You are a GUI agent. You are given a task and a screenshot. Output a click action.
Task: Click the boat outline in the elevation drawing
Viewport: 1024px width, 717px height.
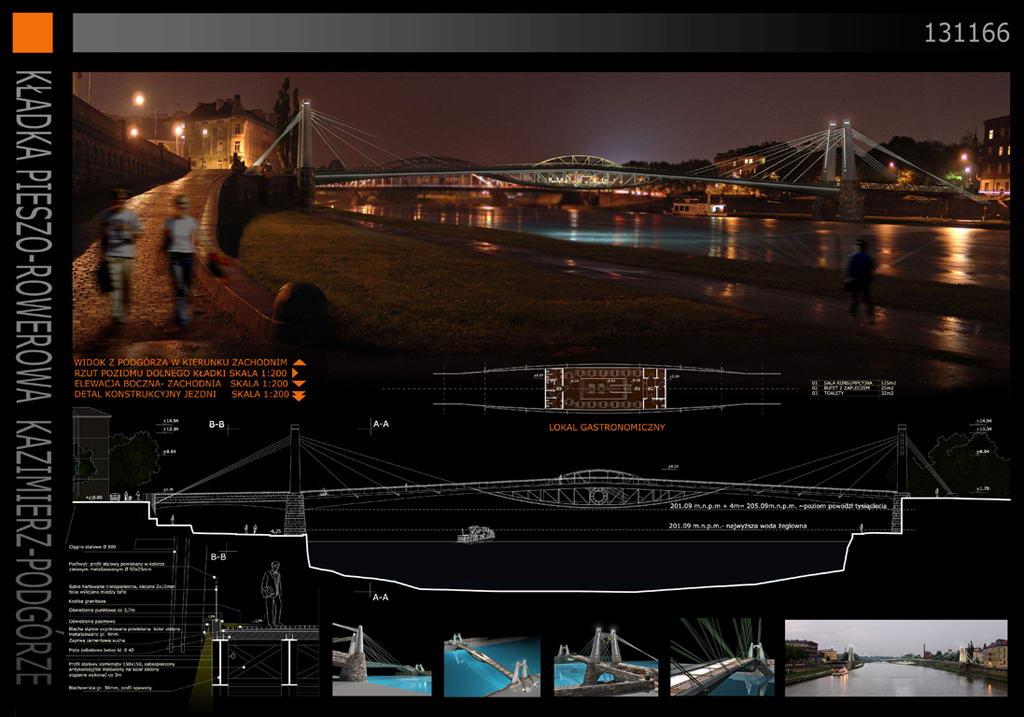click(476, 534)
